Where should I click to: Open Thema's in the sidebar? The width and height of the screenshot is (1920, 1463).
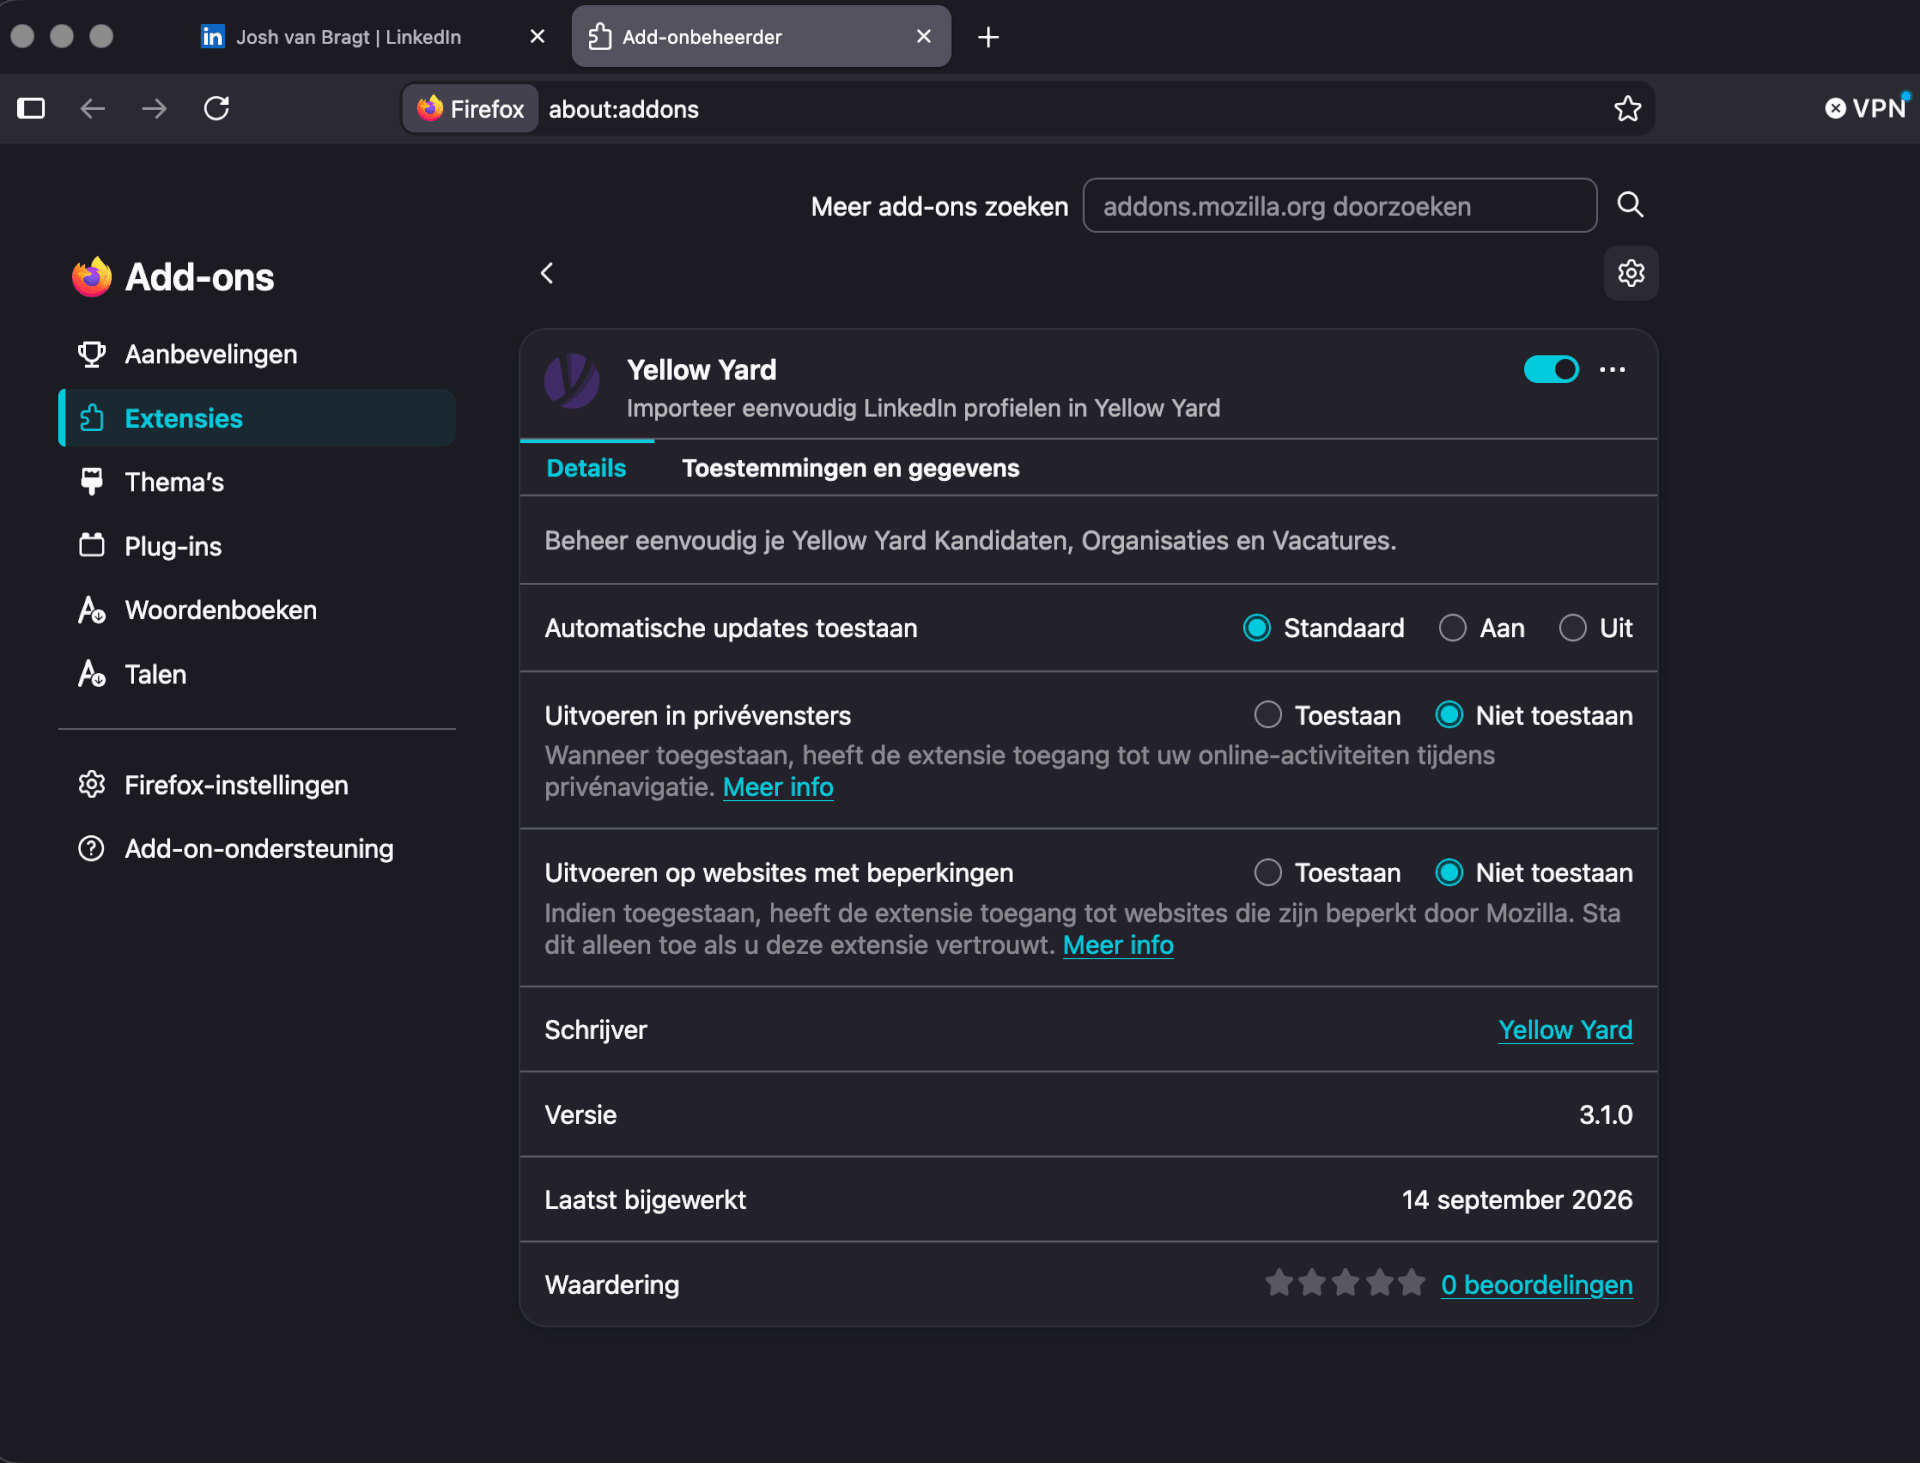pos(257,482)
